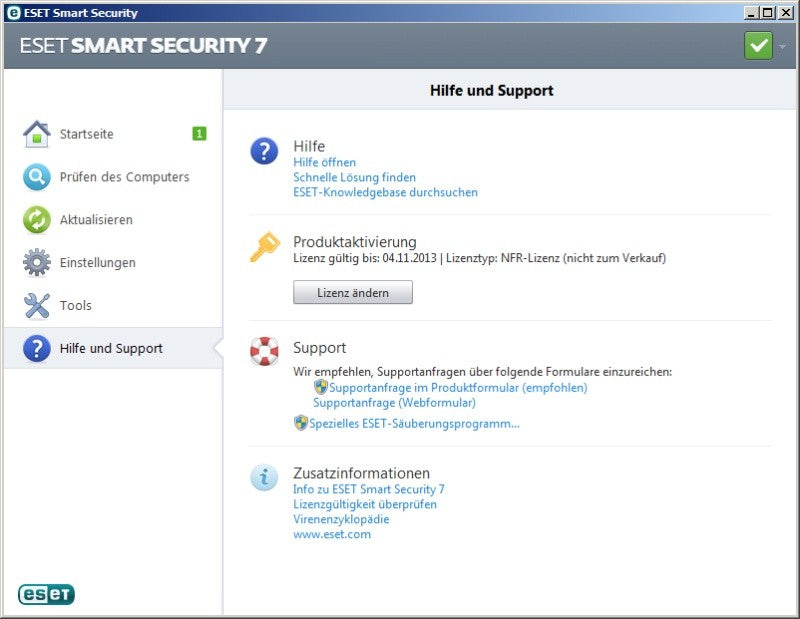Minimize the ESET Smart Security window
The width and height of the screenshot is (800, 619).
click(x=750, y=13)
